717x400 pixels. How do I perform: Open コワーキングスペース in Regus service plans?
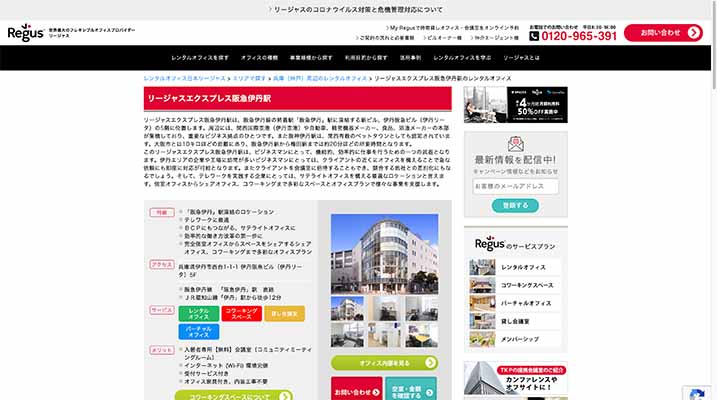pos(515,285)
